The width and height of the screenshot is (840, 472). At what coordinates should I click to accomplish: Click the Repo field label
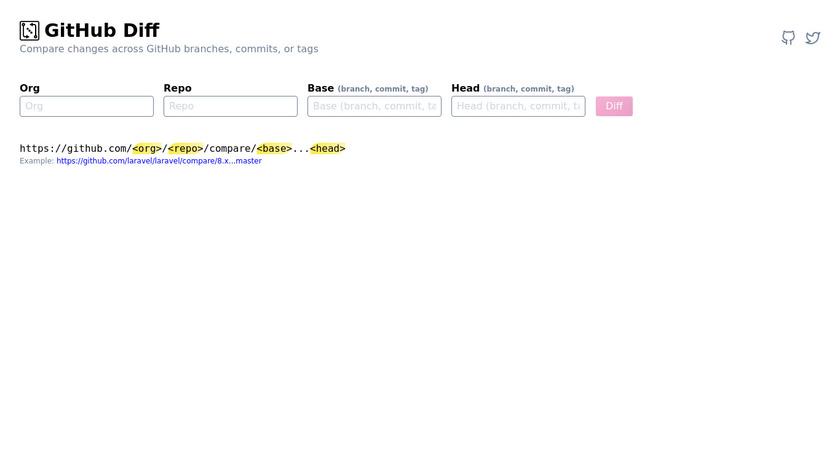177,88
